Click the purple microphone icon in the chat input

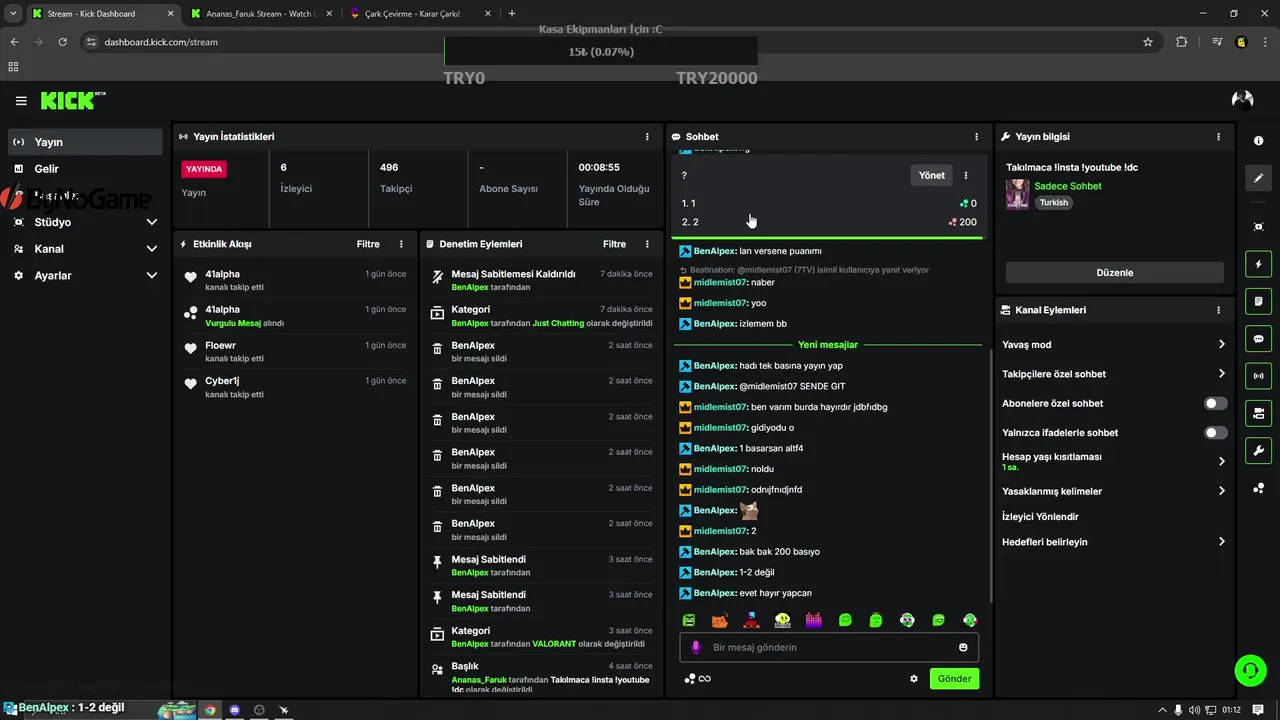[696, 647]
